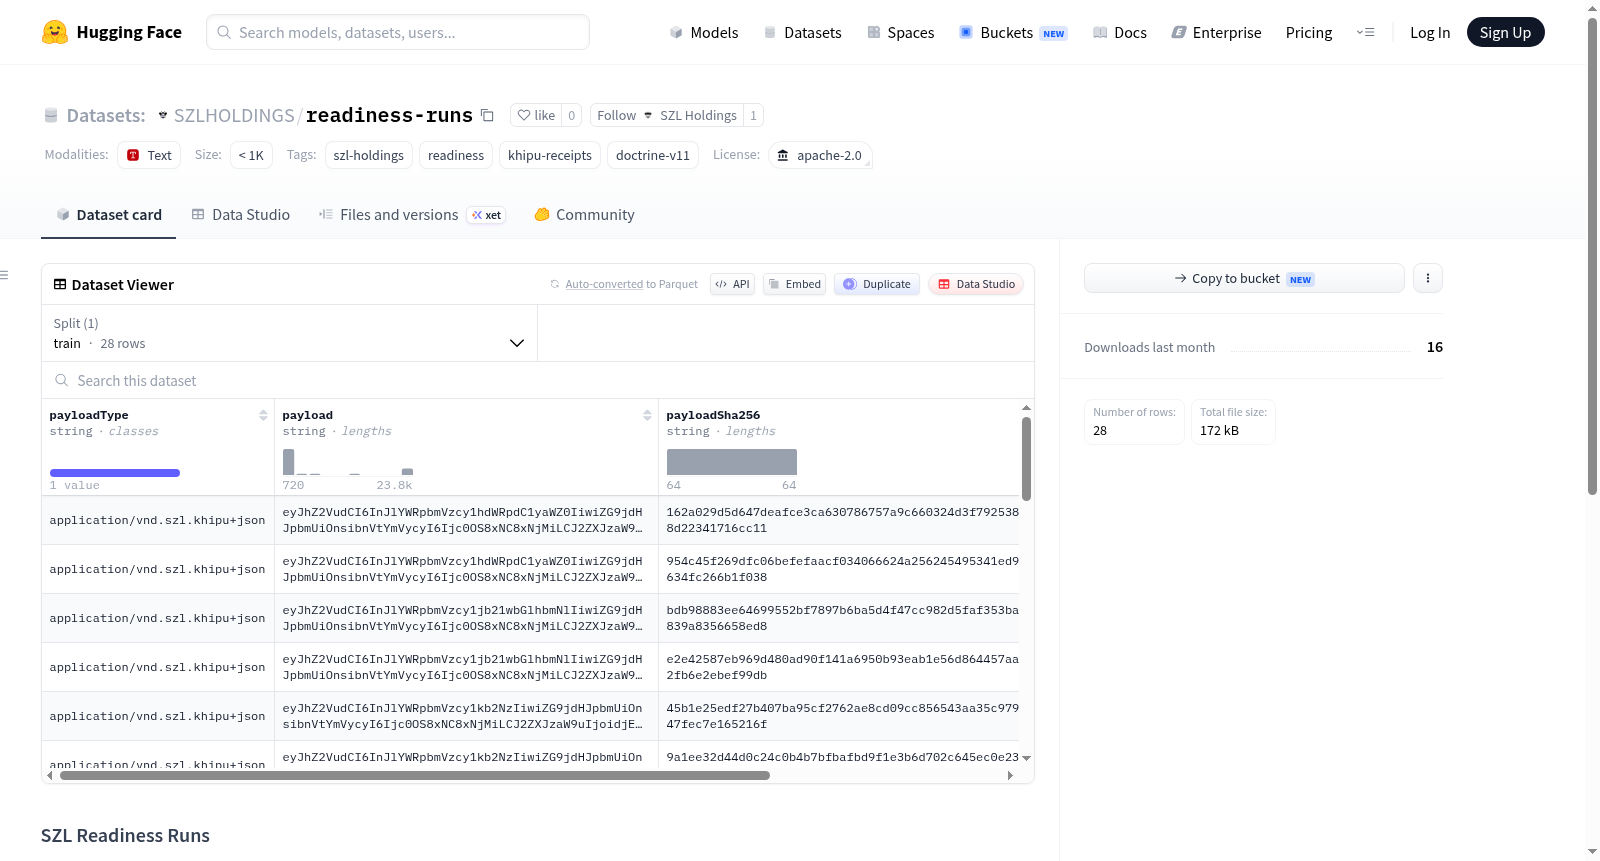Sort by the payload column
This screenshot has width=1600, height=861.
(647, 415)
